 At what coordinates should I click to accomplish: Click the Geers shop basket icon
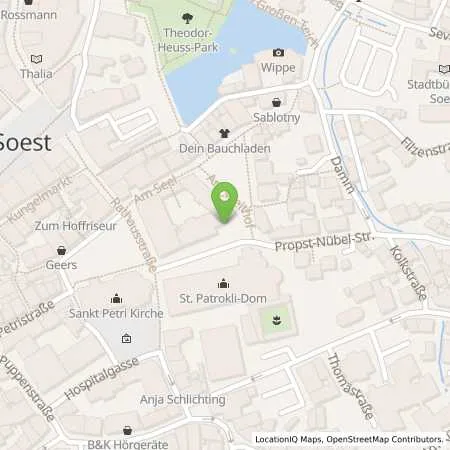[61, 250]
